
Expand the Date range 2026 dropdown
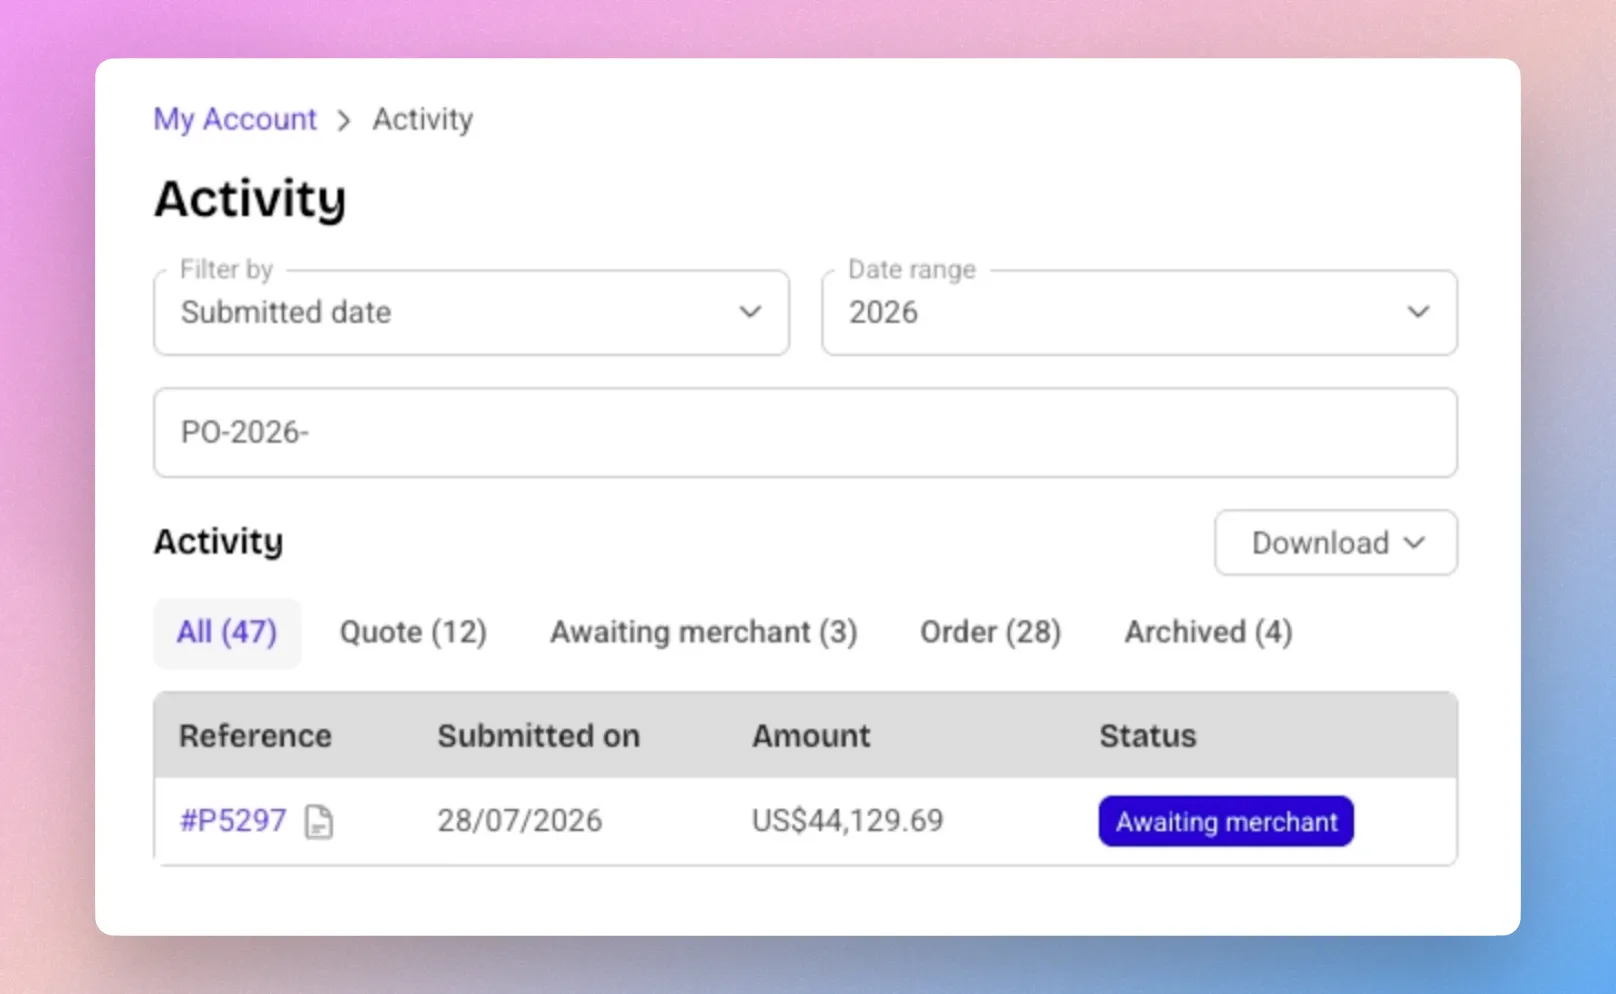click(1139, 312)
